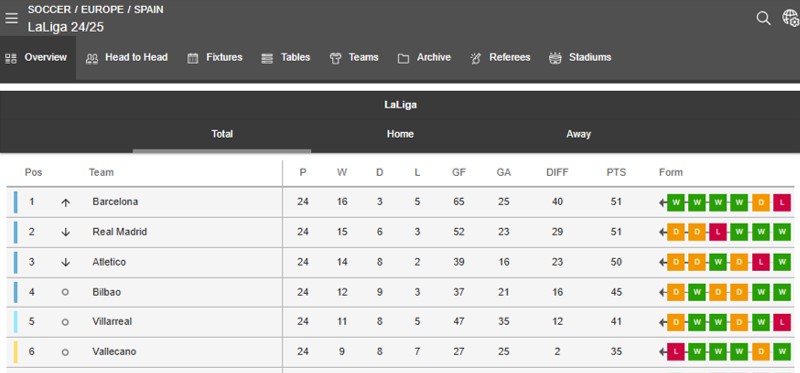This screenshot has height=373, width=800.
Task: Click the search magnifier icon
Action: coord(763,18)
